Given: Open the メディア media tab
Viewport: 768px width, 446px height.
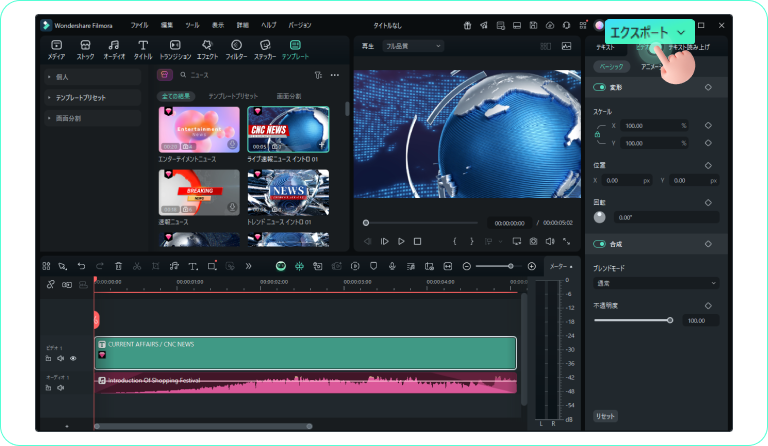Looking at the screenshot, I should click(x=56, y=50).
